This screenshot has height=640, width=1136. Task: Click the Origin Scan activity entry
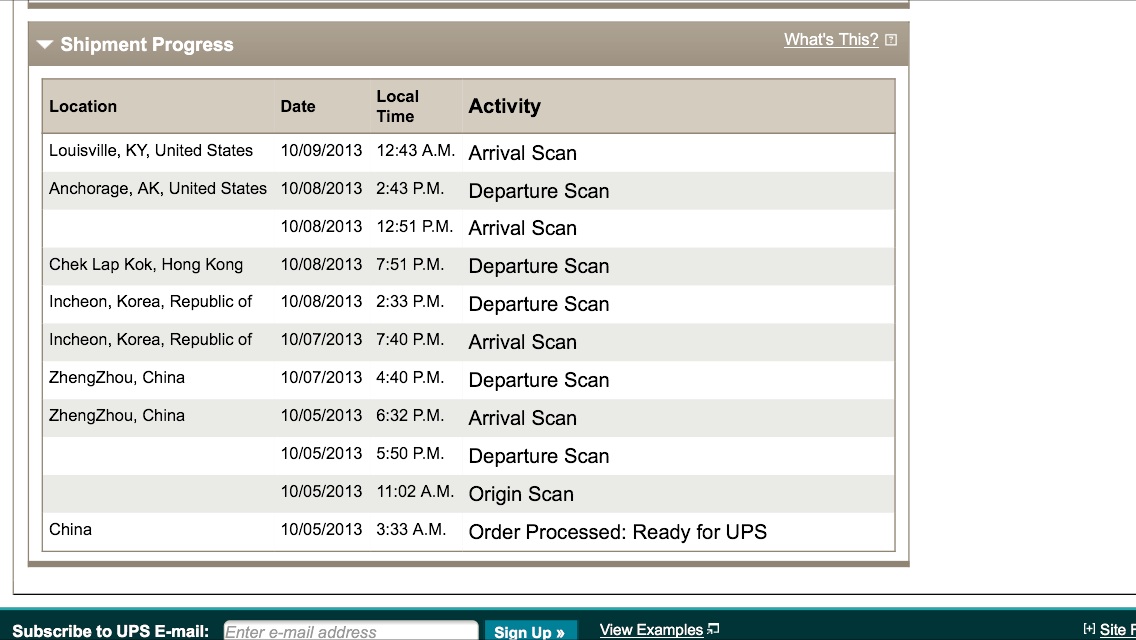tap(521, 494)
